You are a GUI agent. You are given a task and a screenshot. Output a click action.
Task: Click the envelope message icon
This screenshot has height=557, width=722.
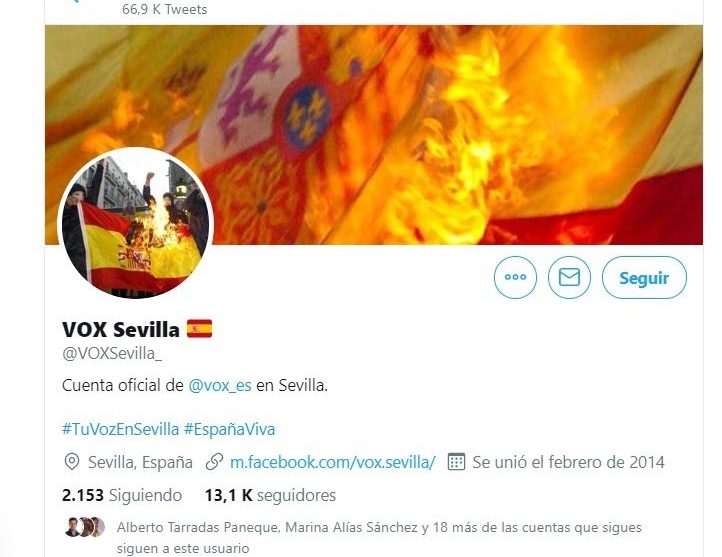click(569, 277)
